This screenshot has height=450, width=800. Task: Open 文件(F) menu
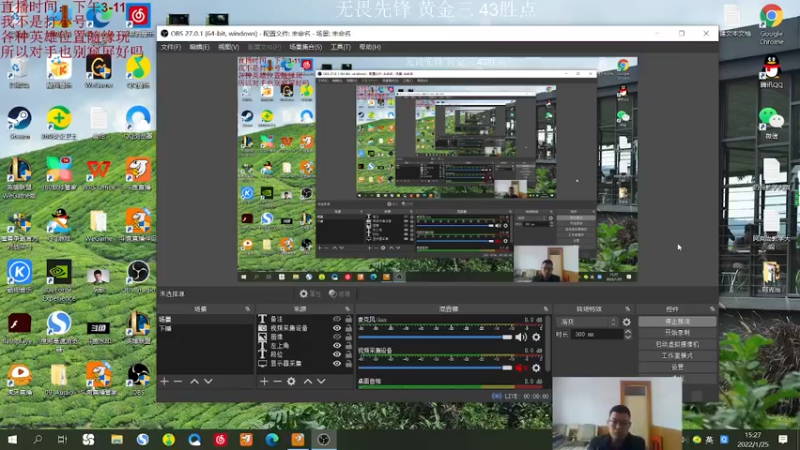click(171, 47)
